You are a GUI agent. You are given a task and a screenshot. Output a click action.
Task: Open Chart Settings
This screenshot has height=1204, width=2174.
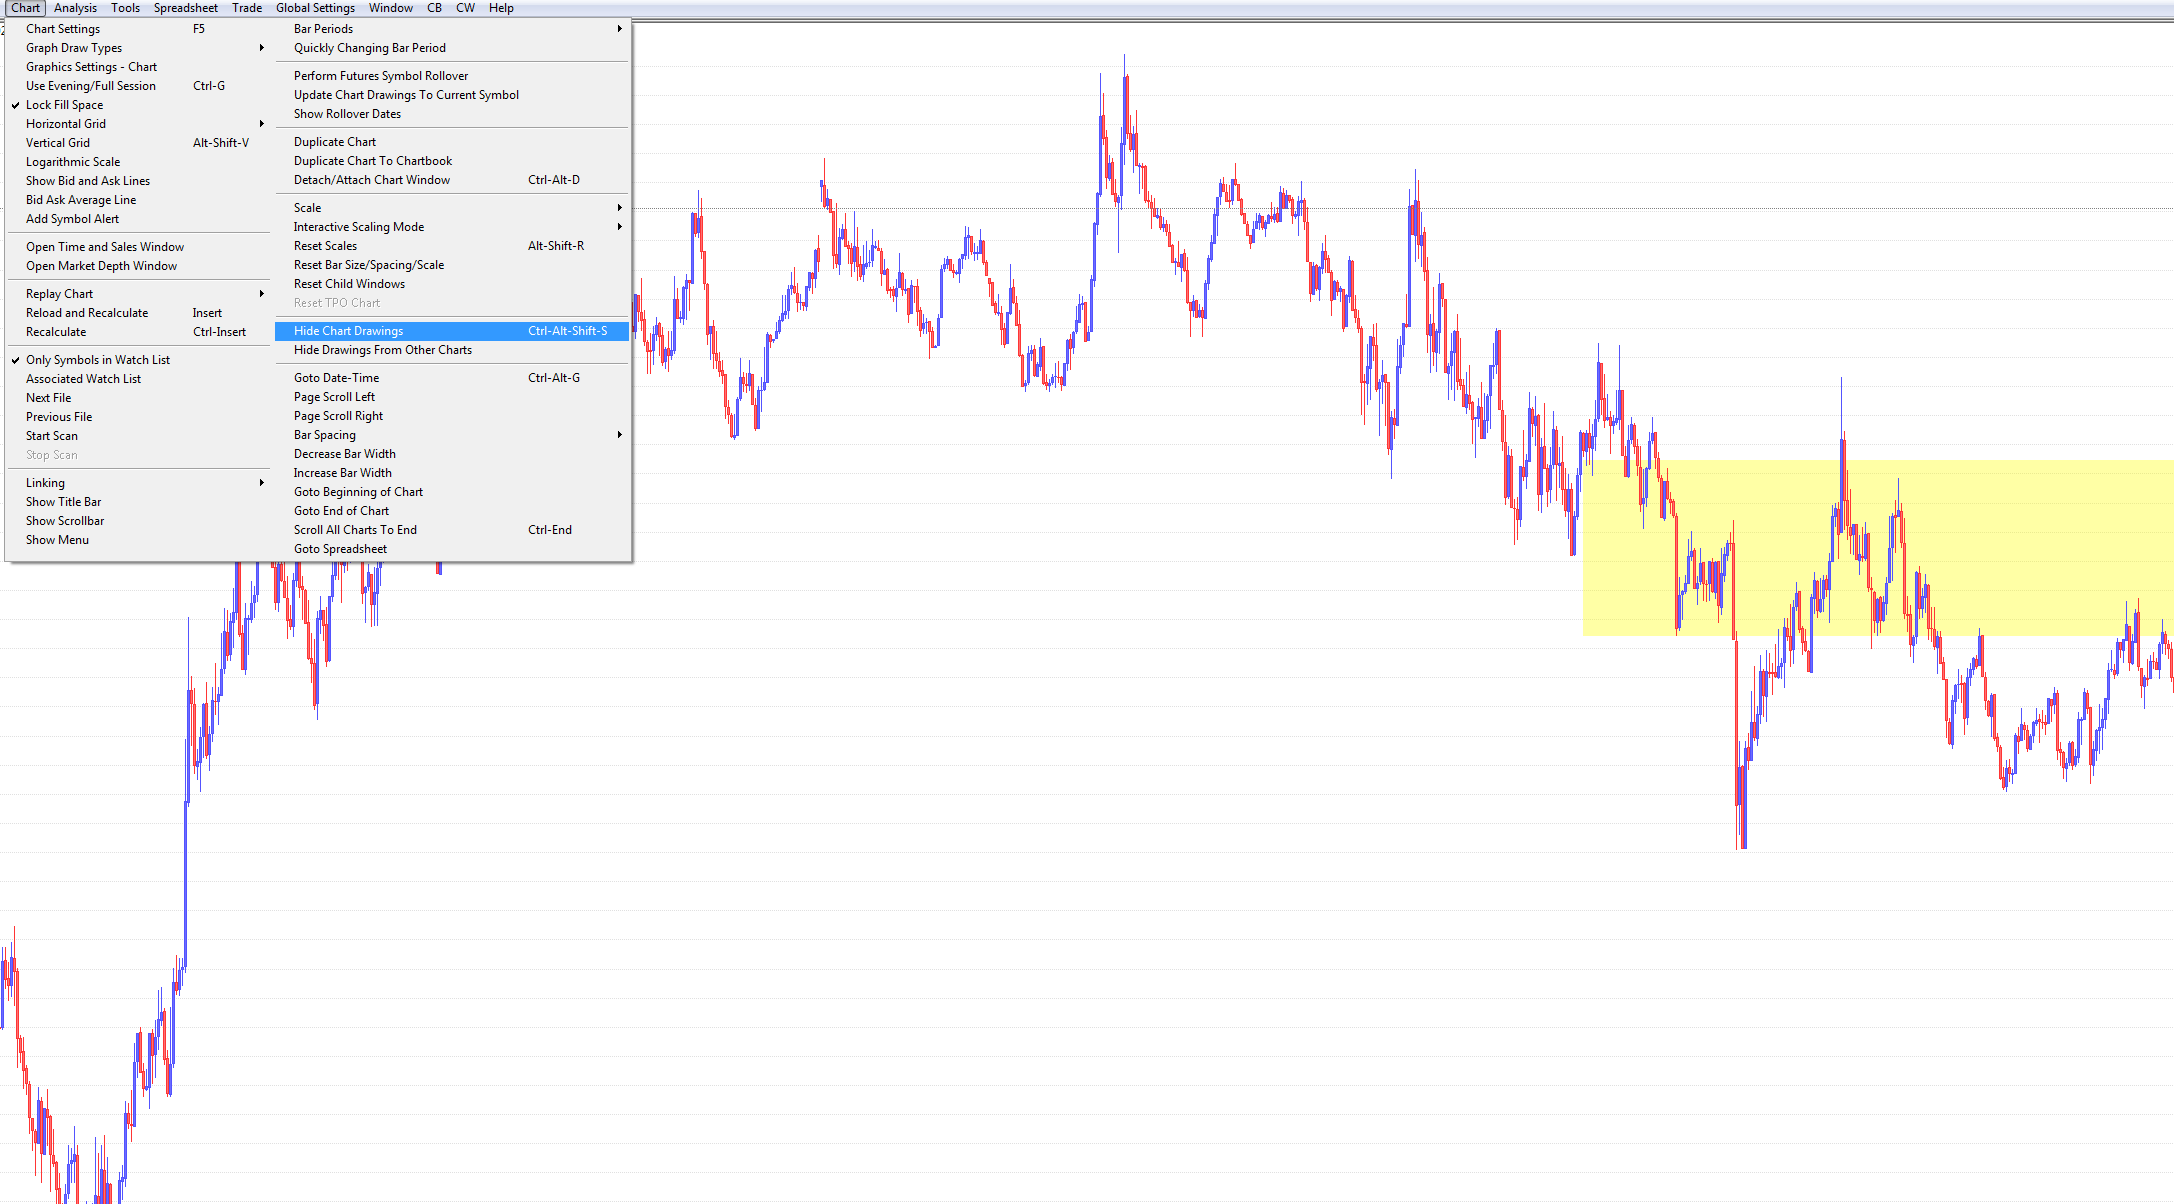[63, 29]
